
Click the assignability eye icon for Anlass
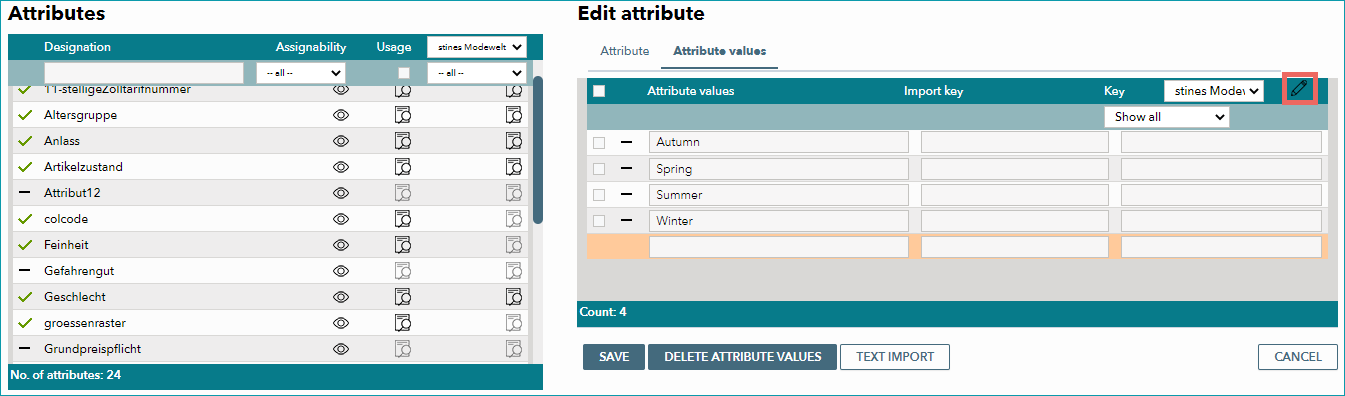point(341,141)
